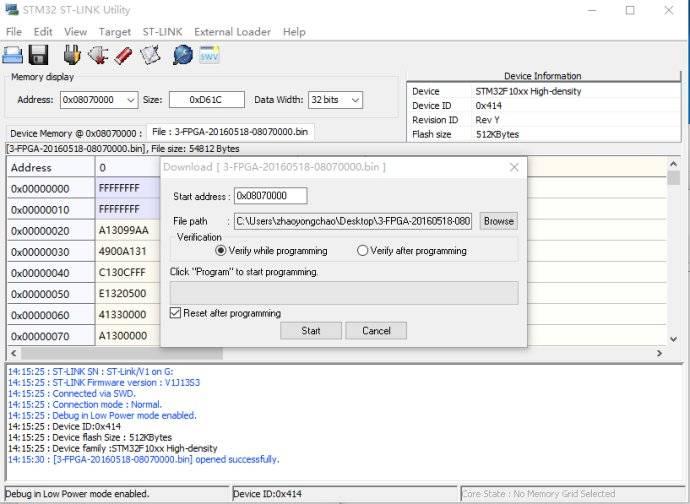690x504 pixels.
Task: Click Browse to choose a file
Action: point(499,221)
